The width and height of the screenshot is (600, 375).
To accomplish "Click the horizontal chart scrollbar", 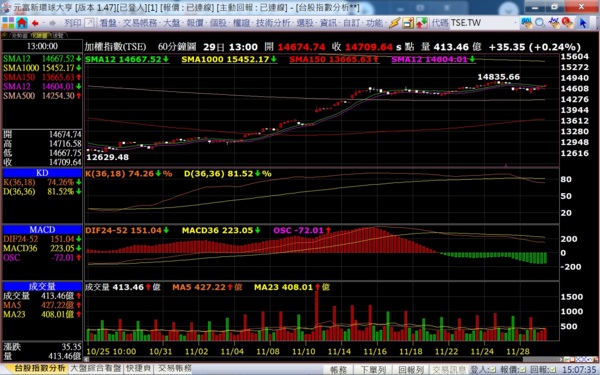I will (x=324, y=359).
